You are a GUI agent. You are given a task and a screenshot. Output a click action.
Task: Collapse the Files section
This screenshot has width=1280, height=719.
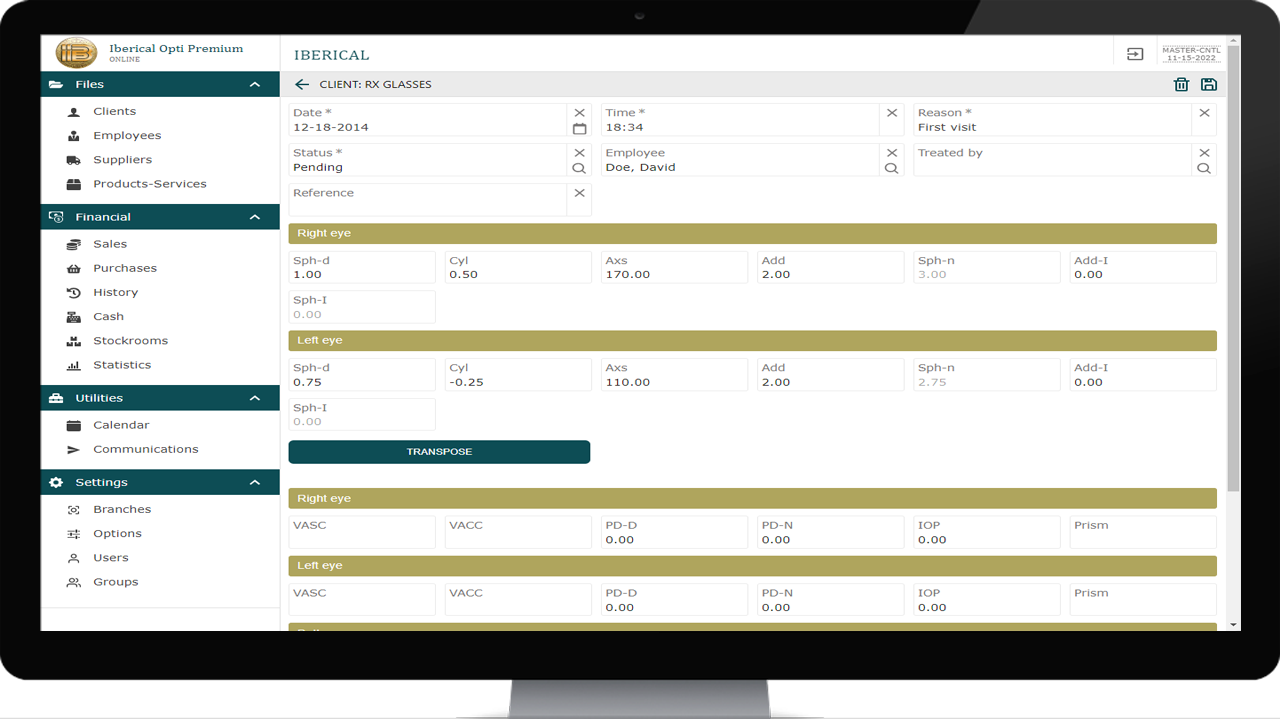pyautogui.click(x=255, y=85)
